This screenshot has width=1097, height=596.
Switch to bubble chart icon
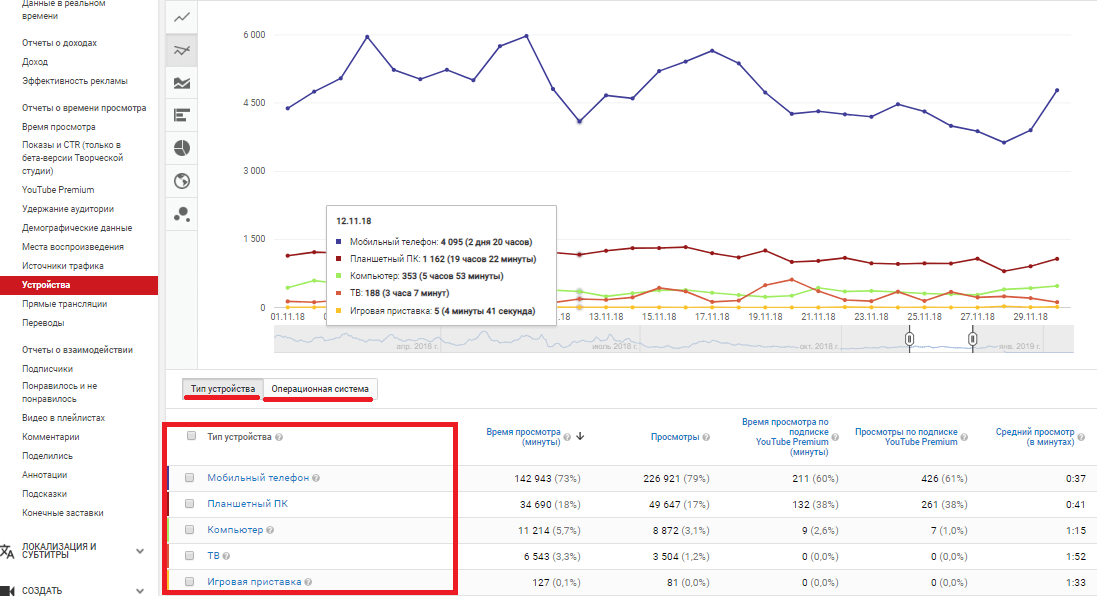(x=182, y=214)
